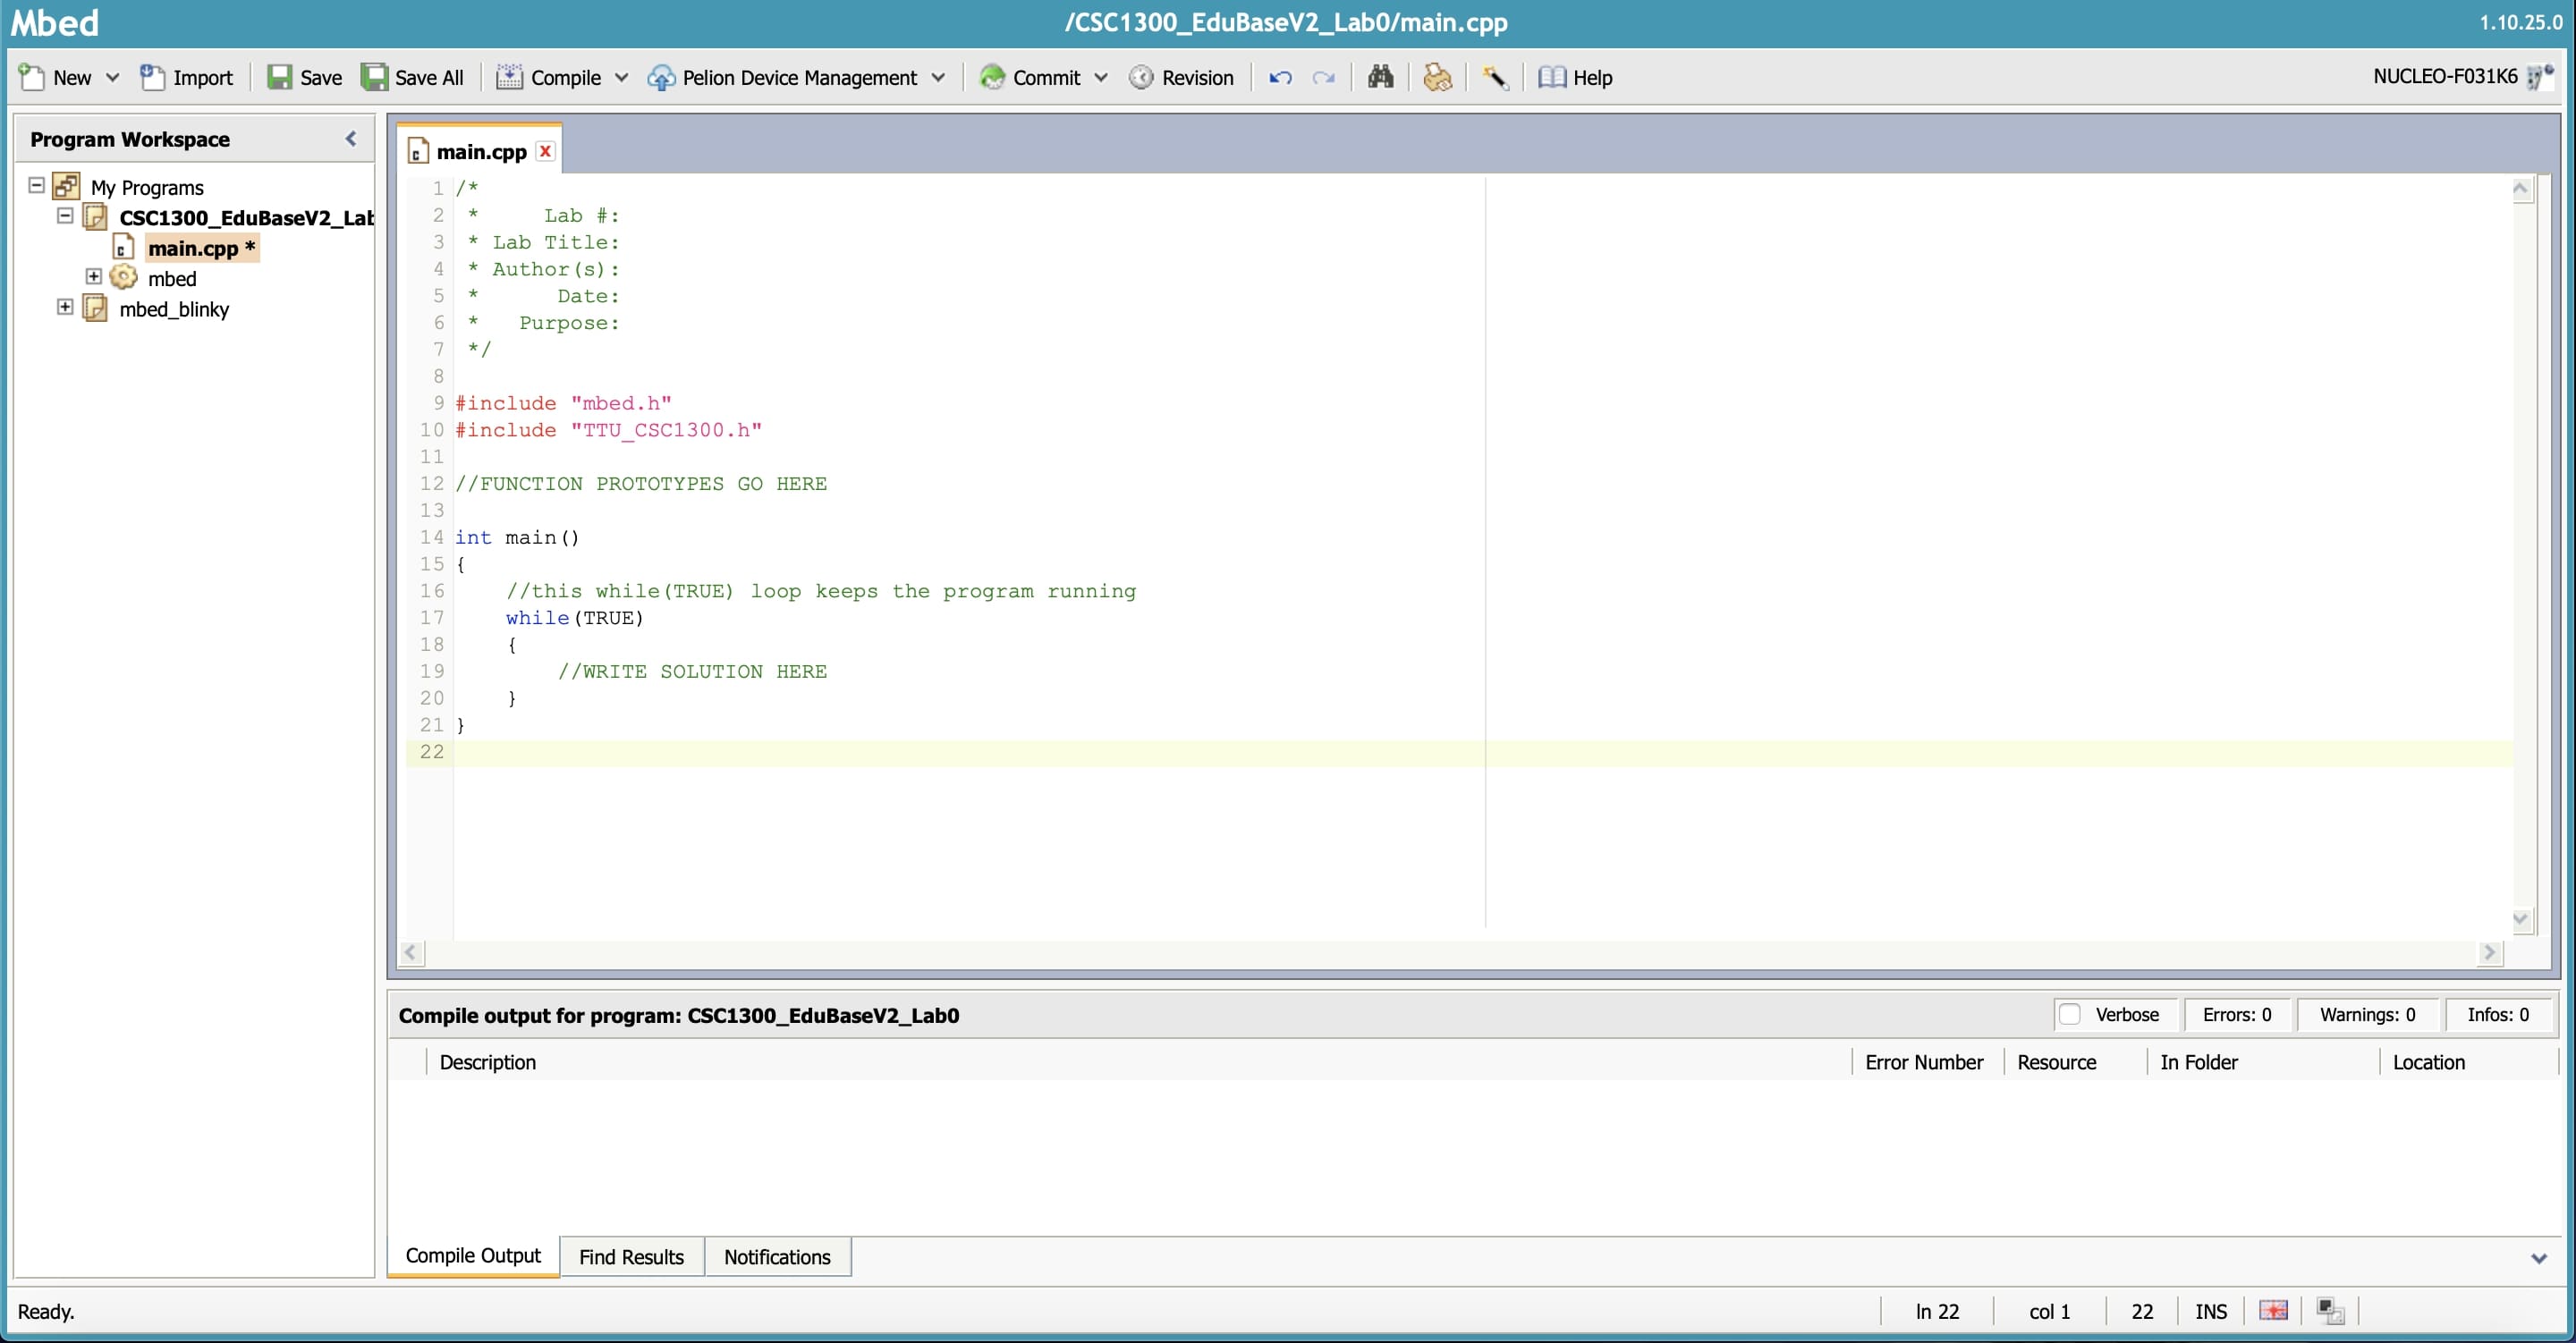Viewport: 2576px width, 1343px height.
Task: Click the Save All button
Action: pos(412,77)
